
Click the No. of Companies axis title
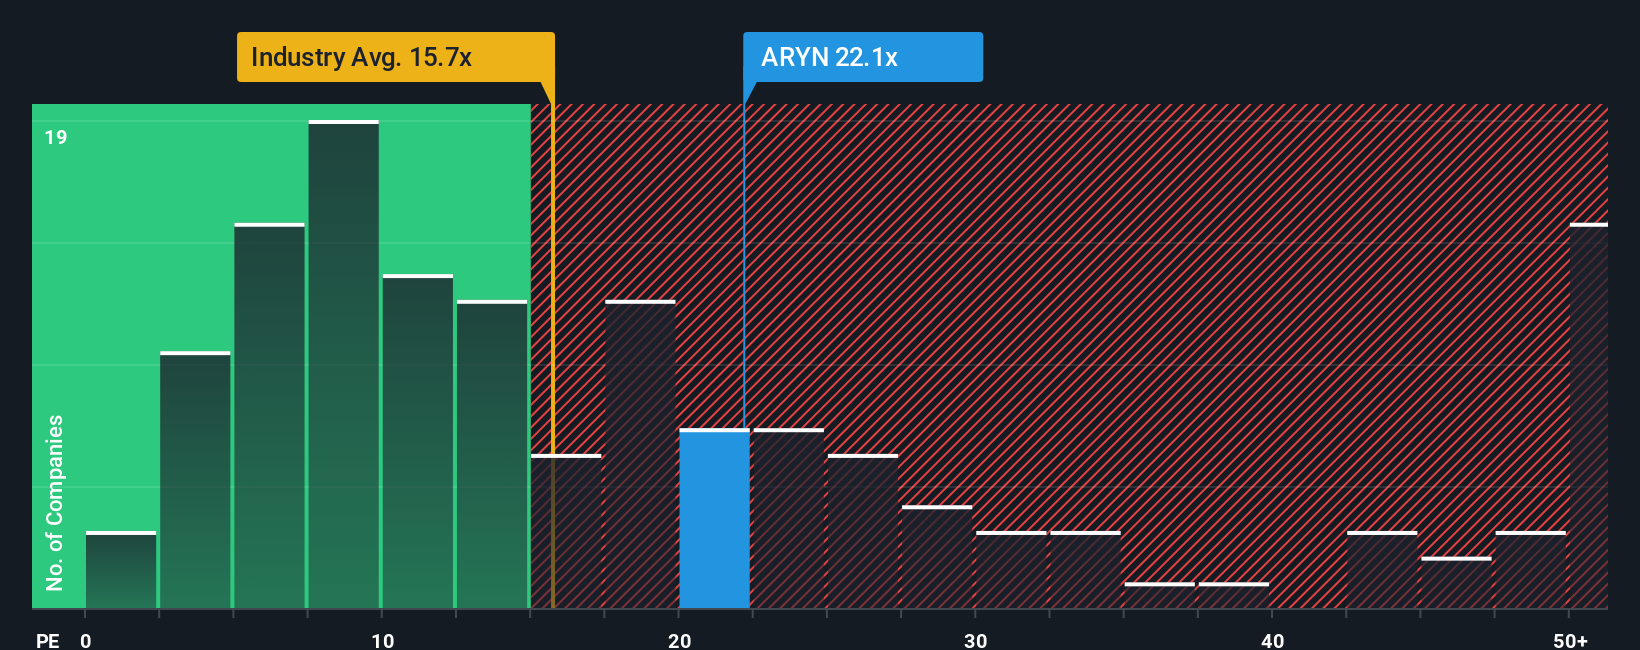(54, 502)
